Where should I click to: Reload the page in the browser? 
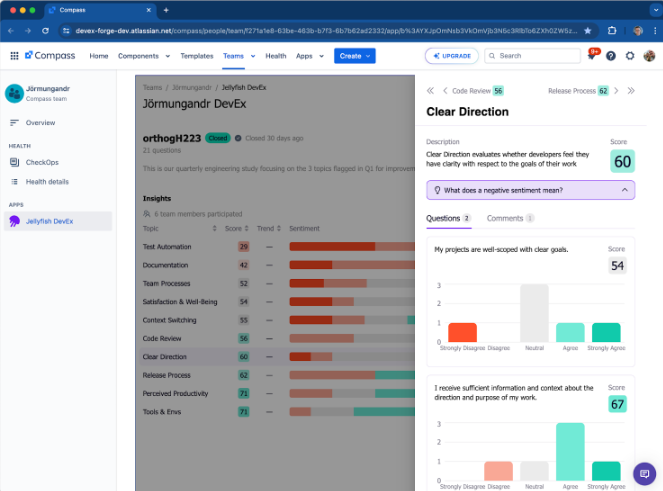46,31
